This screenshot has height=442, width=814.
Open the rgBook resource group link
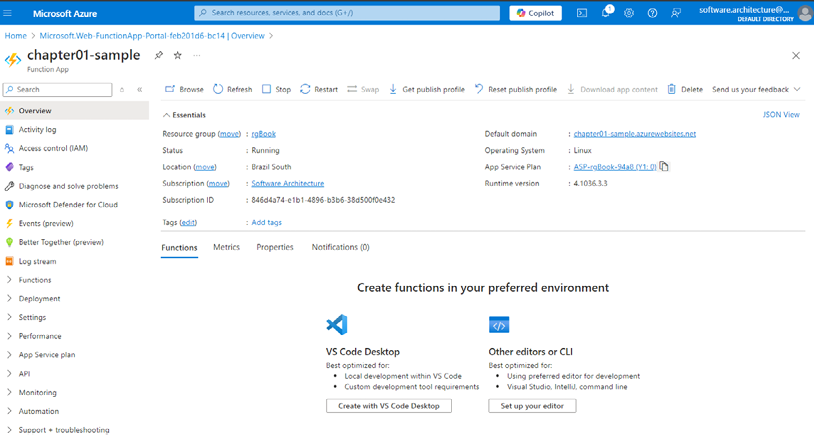point(264,134)
